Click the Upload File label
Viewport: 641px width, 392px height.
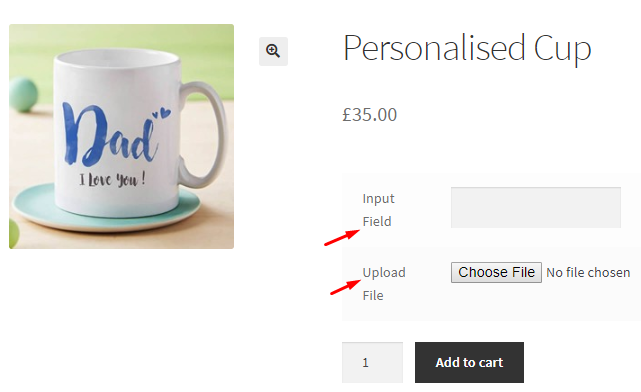coord(383,284)
